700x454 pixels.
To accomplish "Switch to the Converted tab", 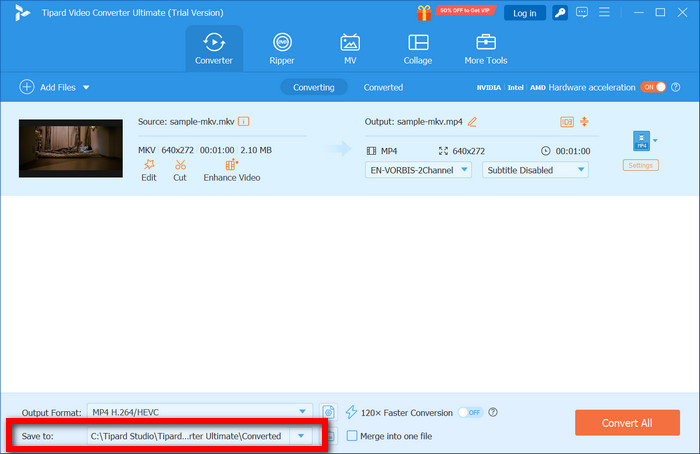I will coord(383,87).
